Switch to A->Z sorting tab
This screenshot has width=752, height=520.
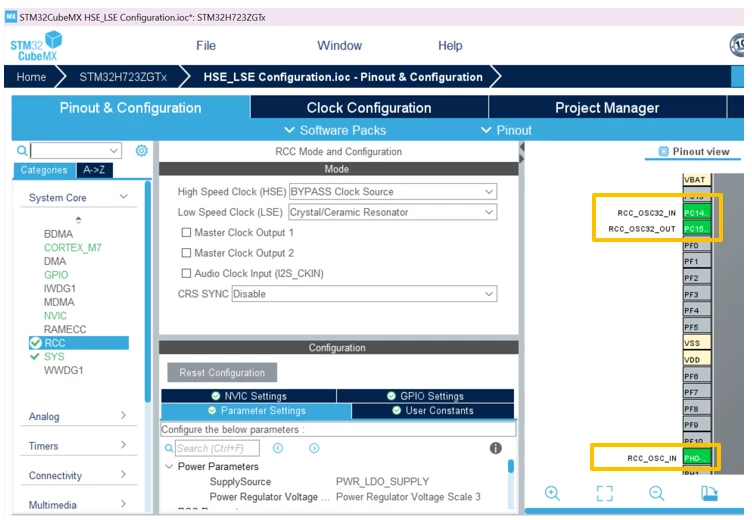[94, 170]
